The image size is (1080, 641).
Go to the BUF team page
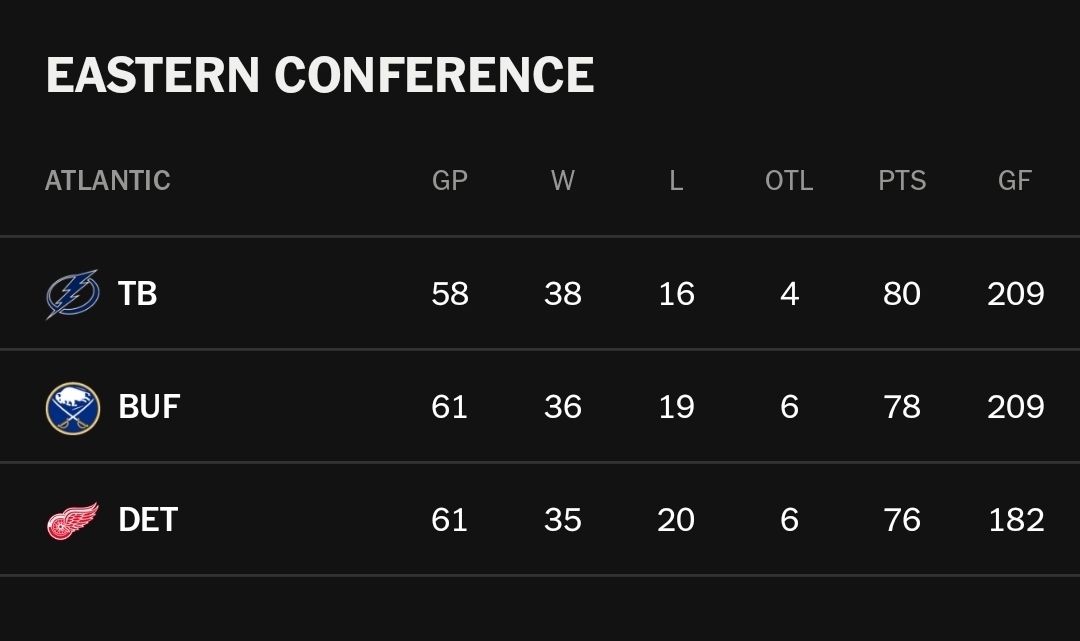pos(149,407)
